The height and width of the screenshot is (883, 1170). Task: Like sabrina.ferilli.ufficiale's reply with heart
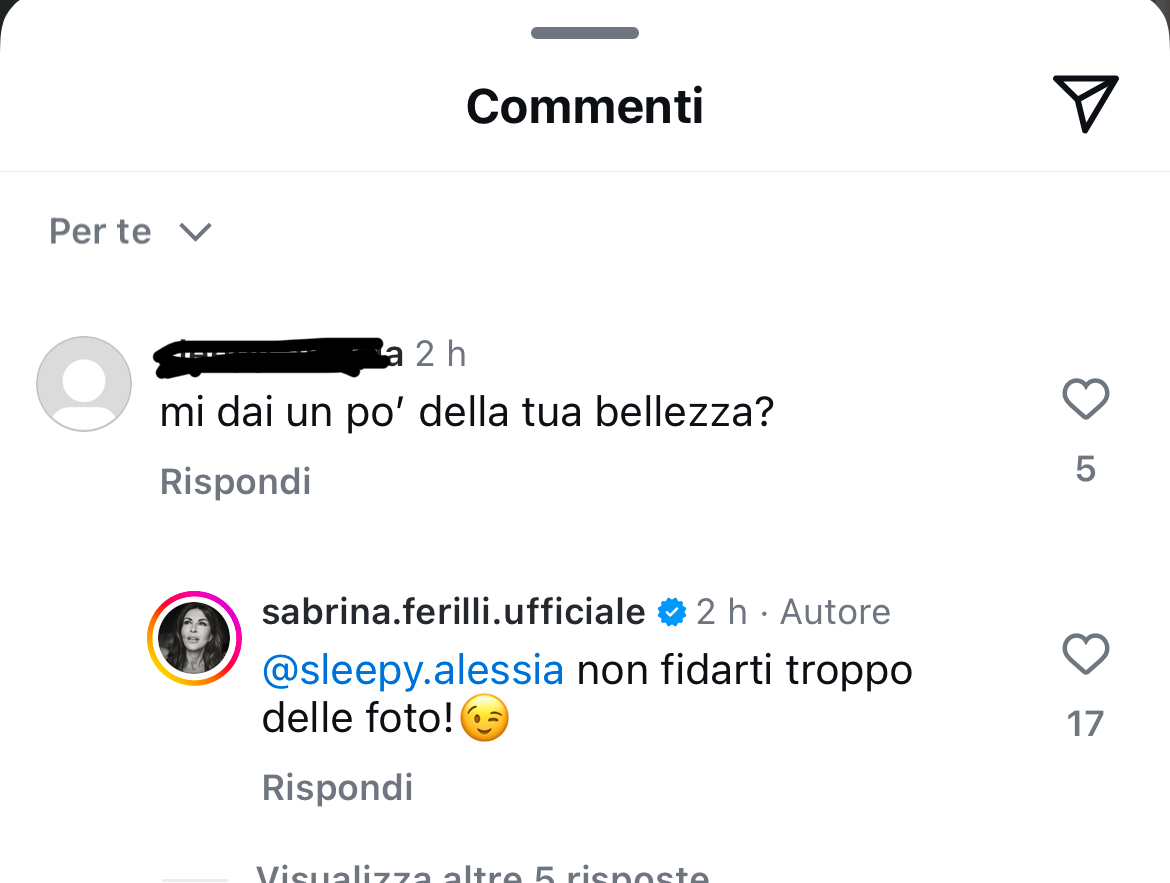[x=1085, y=655]
